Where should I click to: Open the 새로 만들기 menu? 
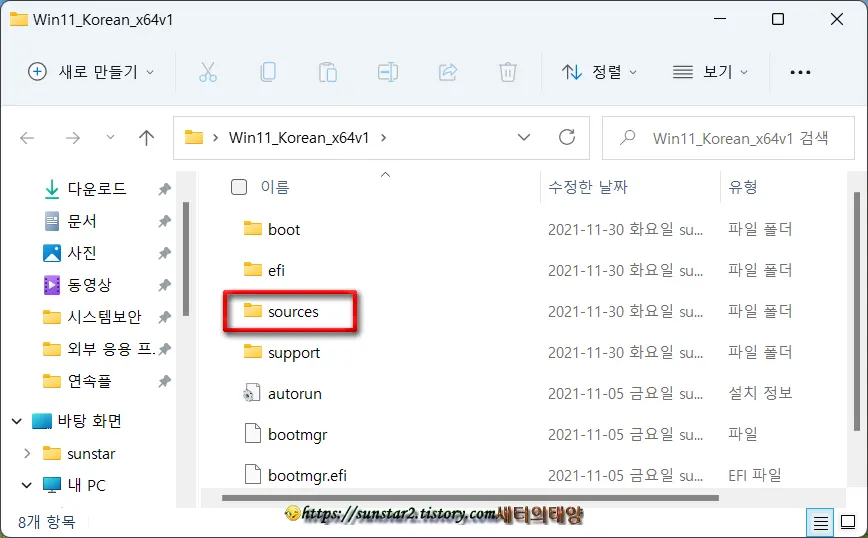[91, 72]
